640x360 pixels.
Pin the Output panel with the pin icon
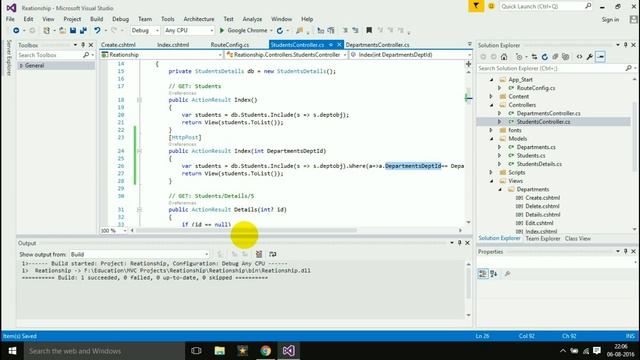[460, 243]
